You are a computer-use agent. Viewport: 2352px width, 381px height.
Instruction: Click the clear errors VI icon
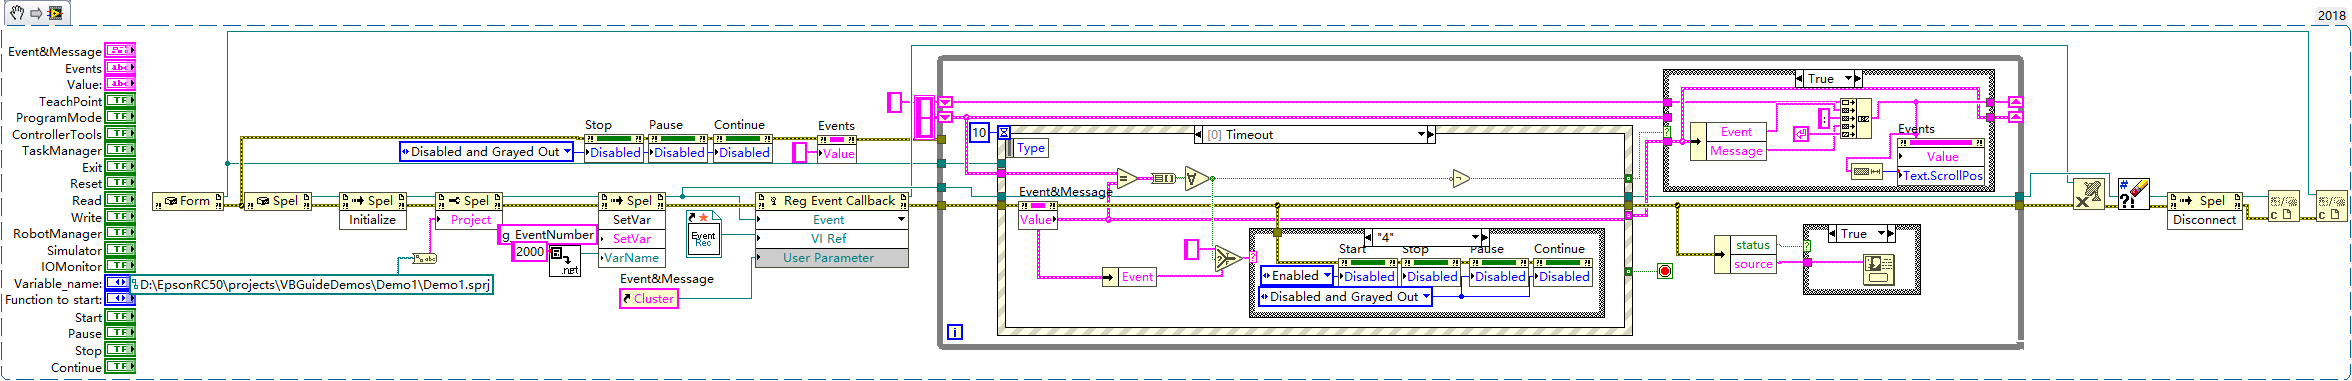2134,194
